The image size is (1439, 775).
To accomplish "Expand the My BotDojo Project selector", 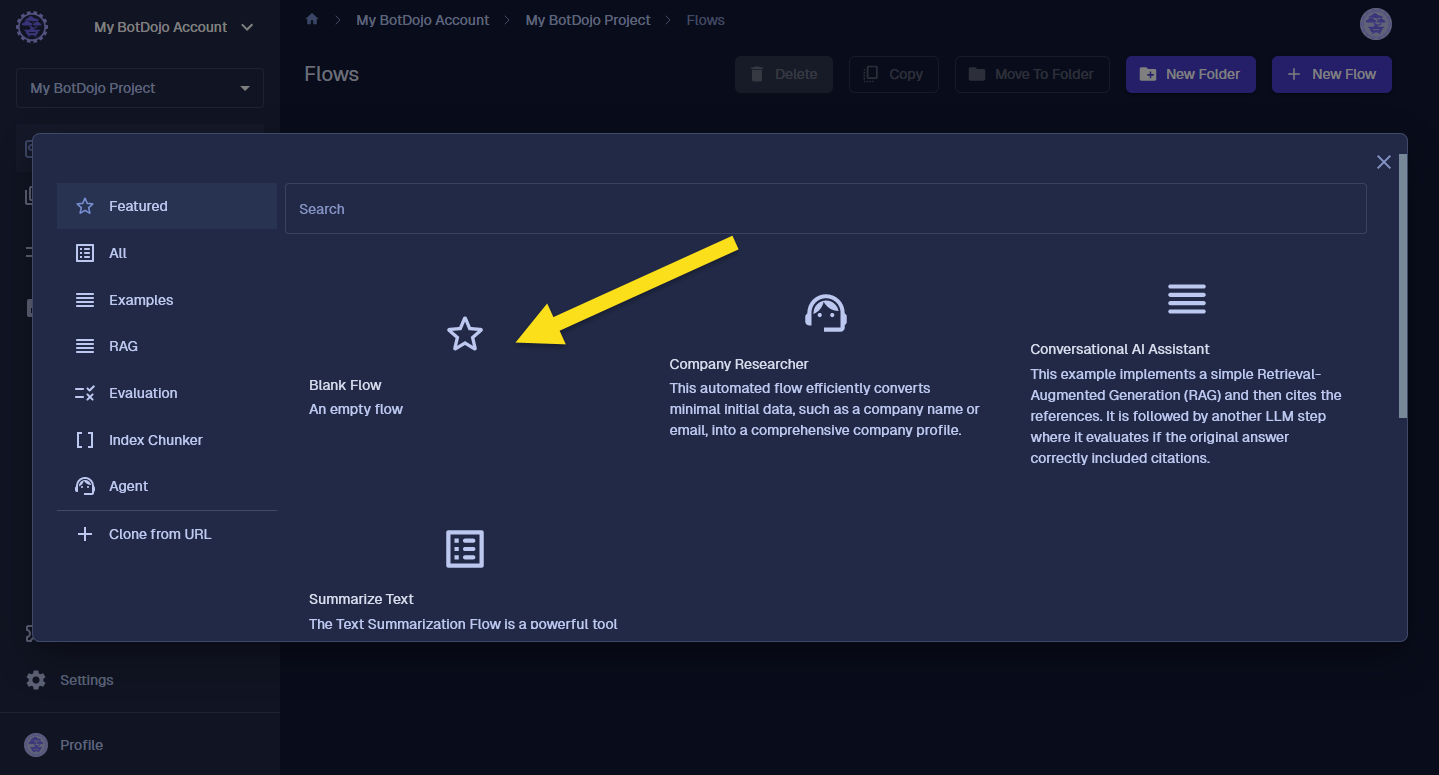I will tap(140, 88).
